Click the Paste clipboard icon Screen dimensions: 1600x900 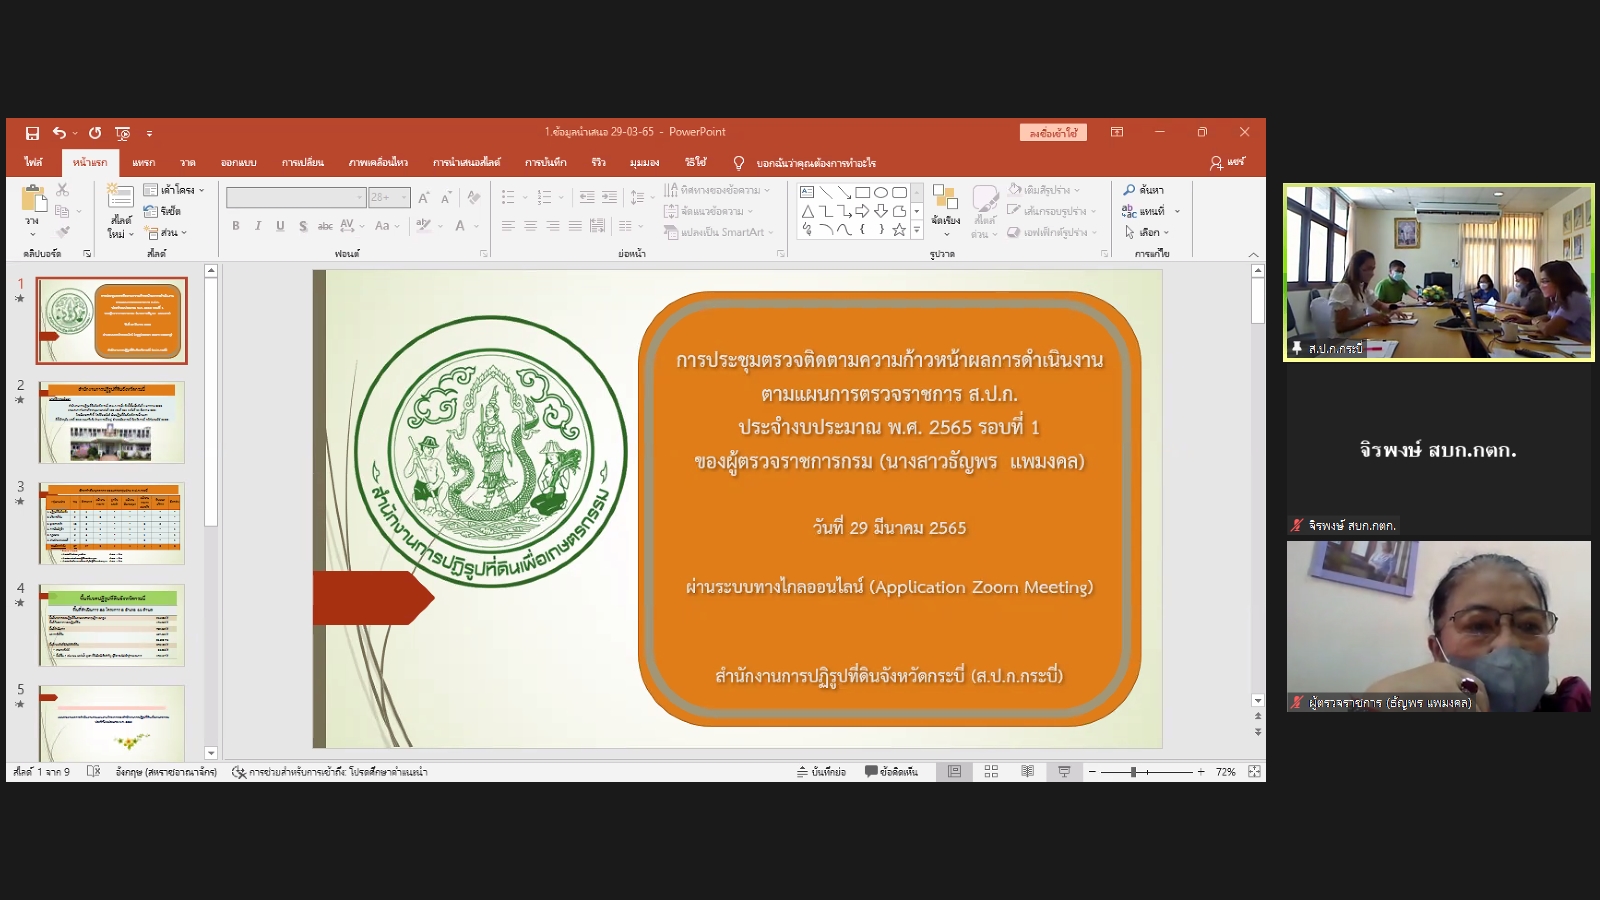[x=33, y=199]
